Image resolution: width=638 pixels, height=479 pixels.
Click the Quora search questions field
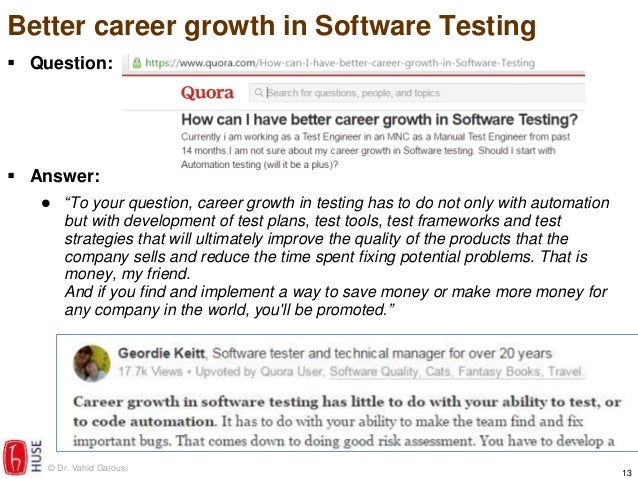[x=417, y=93]
